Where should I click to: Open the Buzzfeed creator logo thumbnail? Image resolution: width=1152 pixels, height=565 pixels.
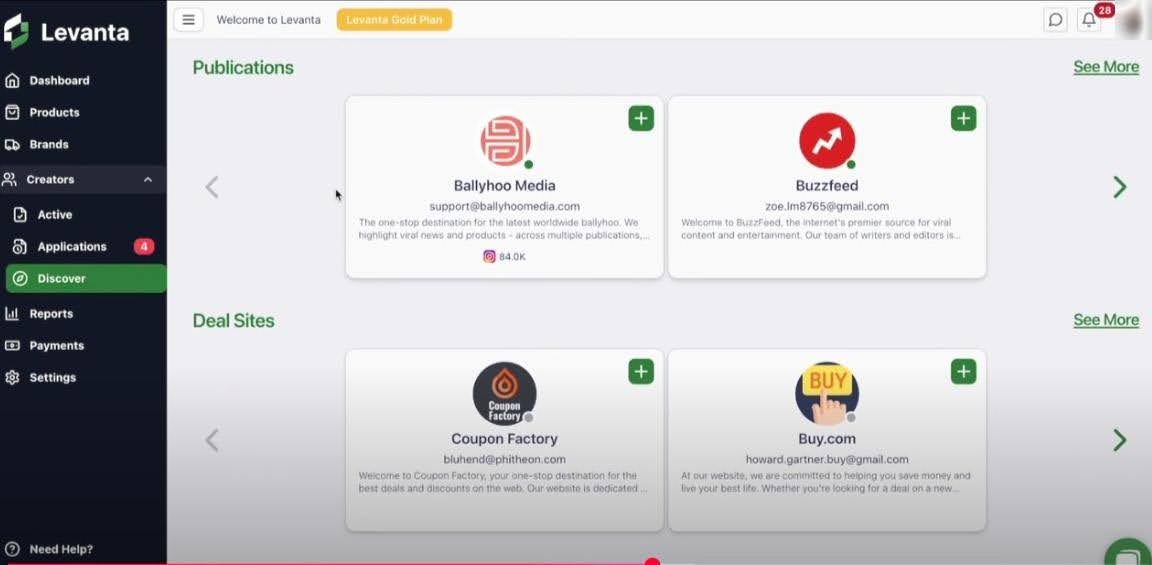[x=827, y=141]
